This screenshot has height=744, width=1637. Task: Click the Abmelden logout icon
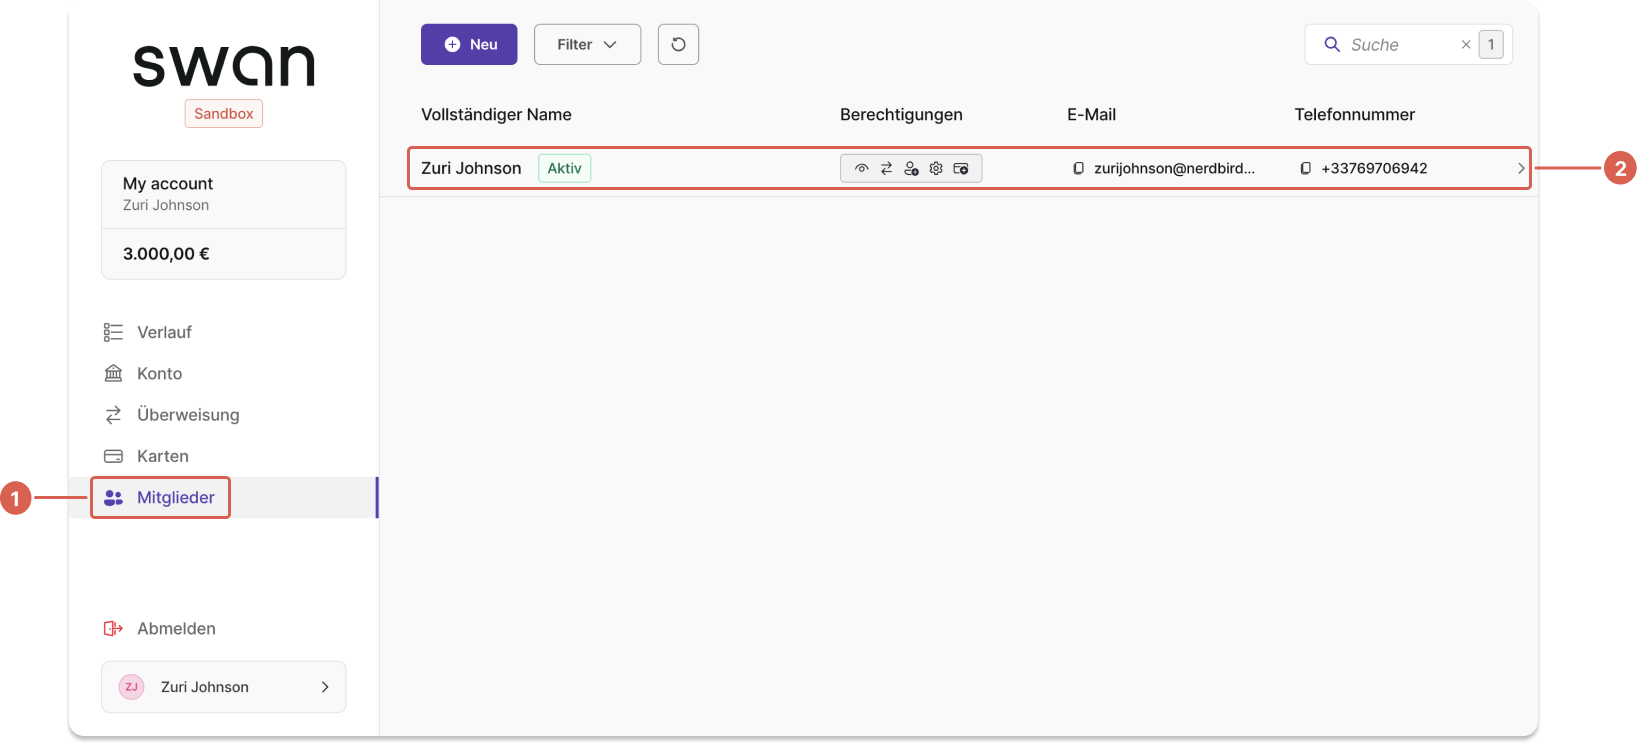click(113, 628)
